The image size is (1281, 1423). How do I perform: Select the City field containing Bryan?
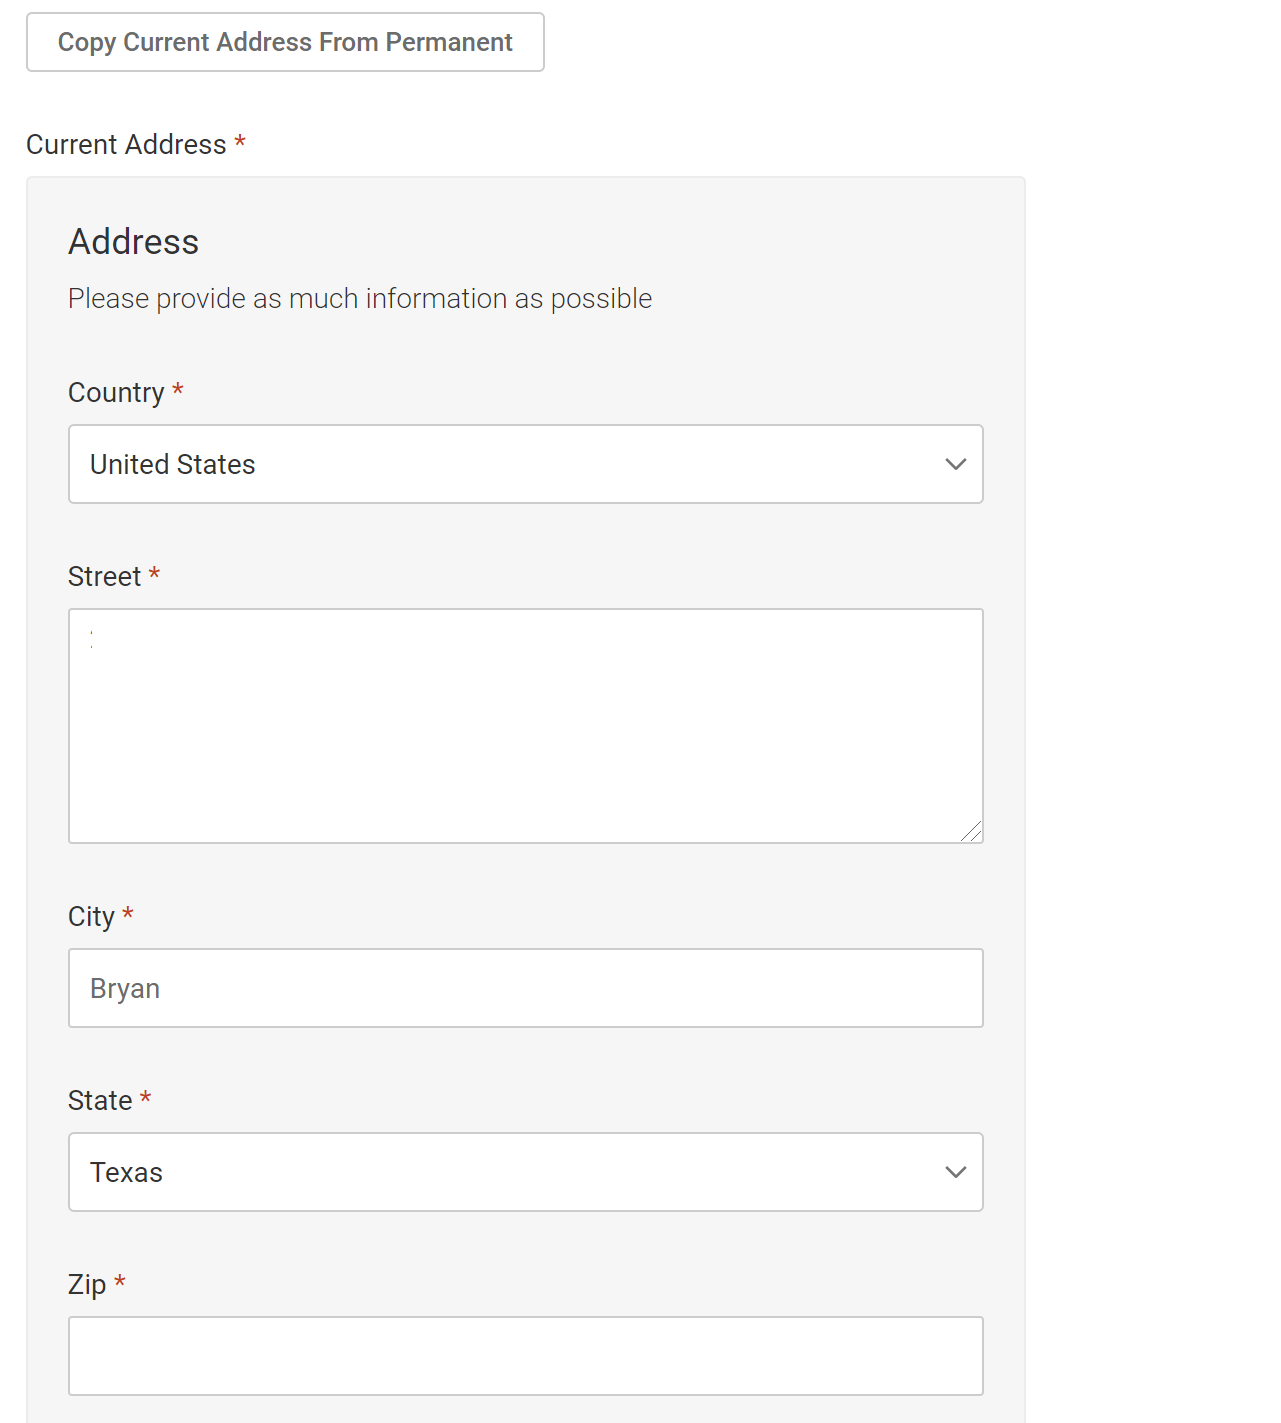(x=526, y=988)
